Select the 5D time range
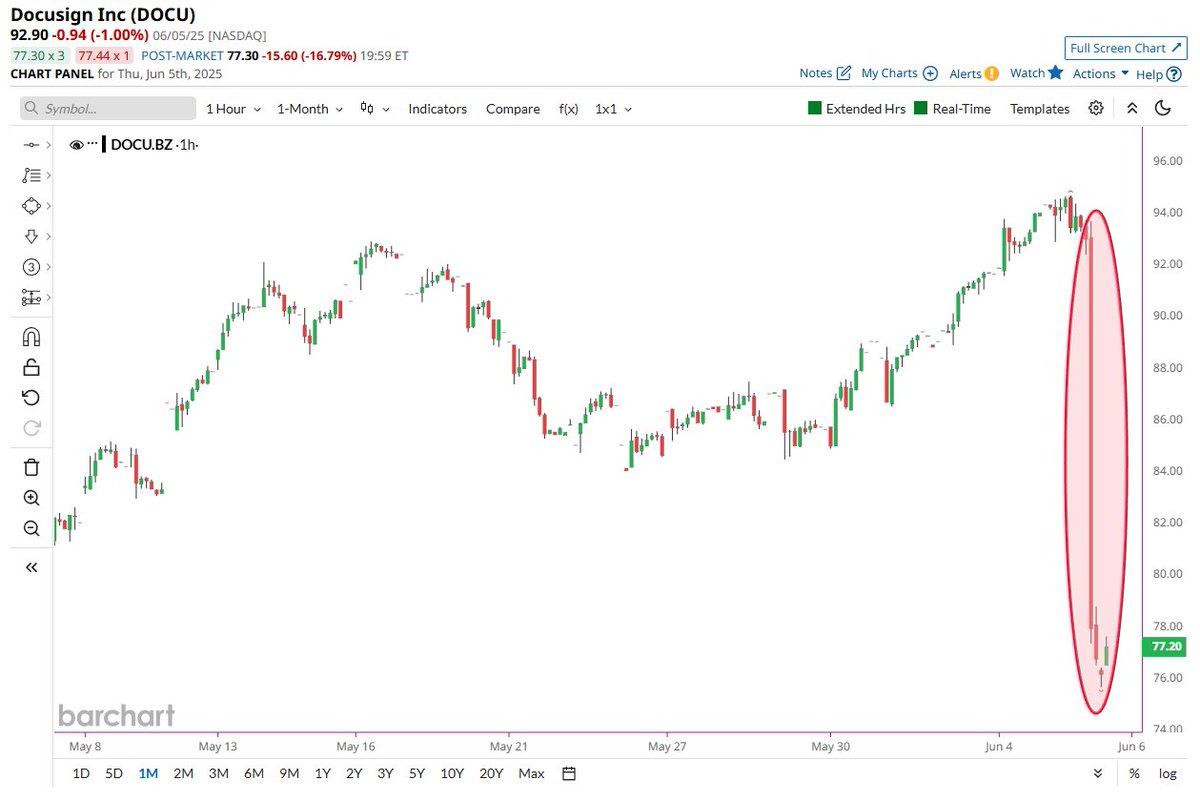 (x=115, y=773)
